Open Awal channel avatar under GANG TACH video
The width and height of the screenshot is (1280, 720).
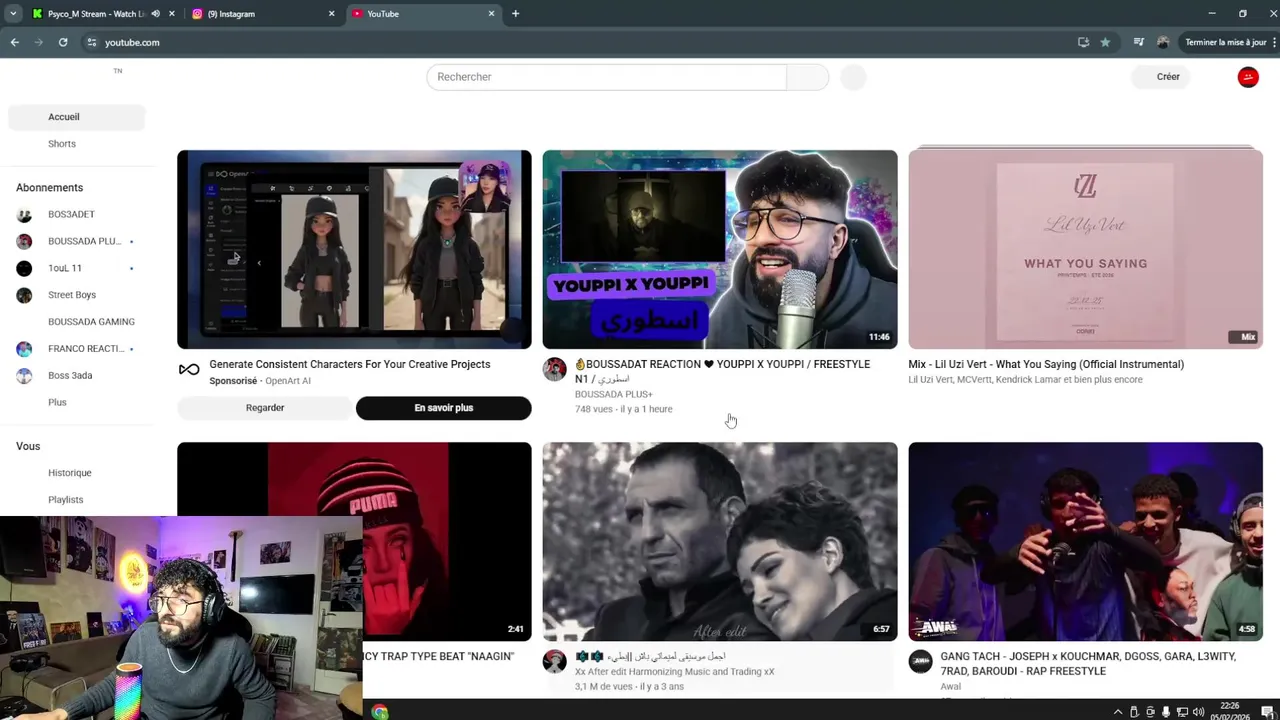coord(920,662)
